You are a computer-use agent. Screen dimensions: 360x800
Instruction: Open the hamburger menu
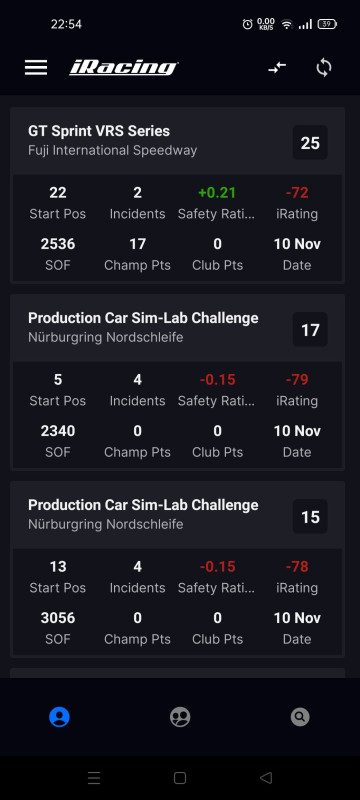pyautogui.click(x=36, y=67)
